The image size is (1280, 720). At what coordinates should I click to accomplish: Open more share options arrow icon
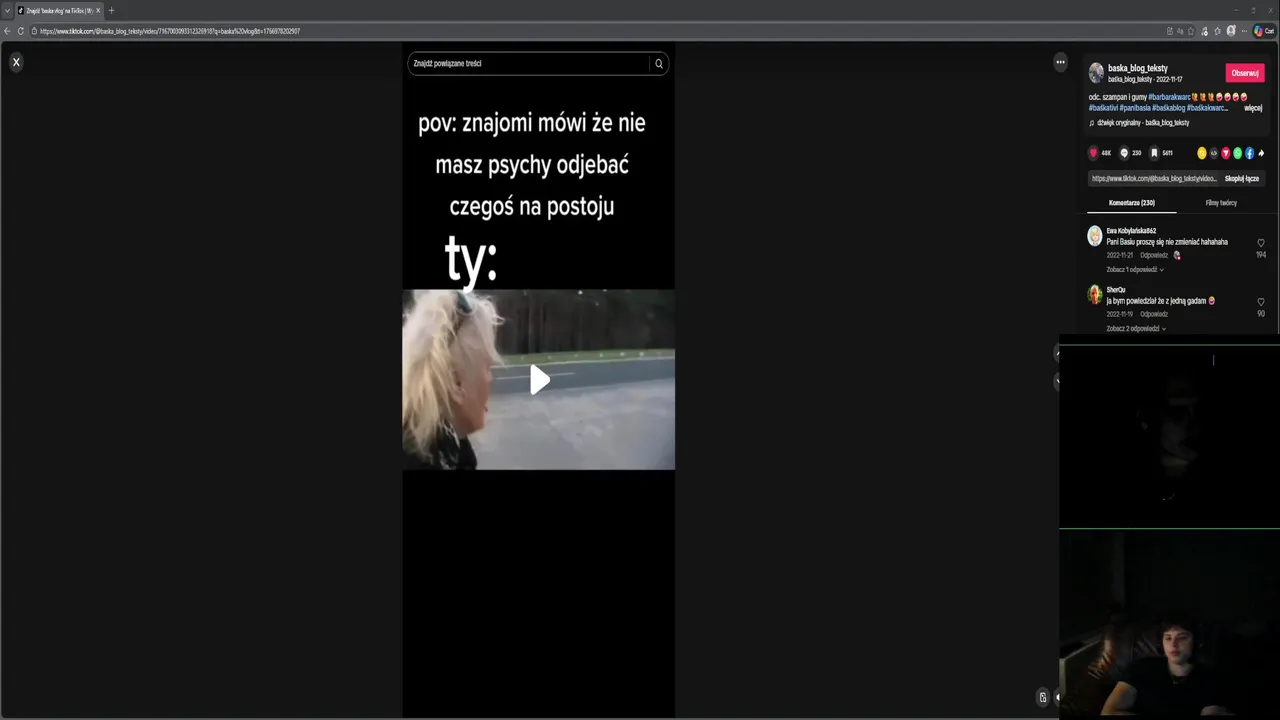coord(1261,153)
